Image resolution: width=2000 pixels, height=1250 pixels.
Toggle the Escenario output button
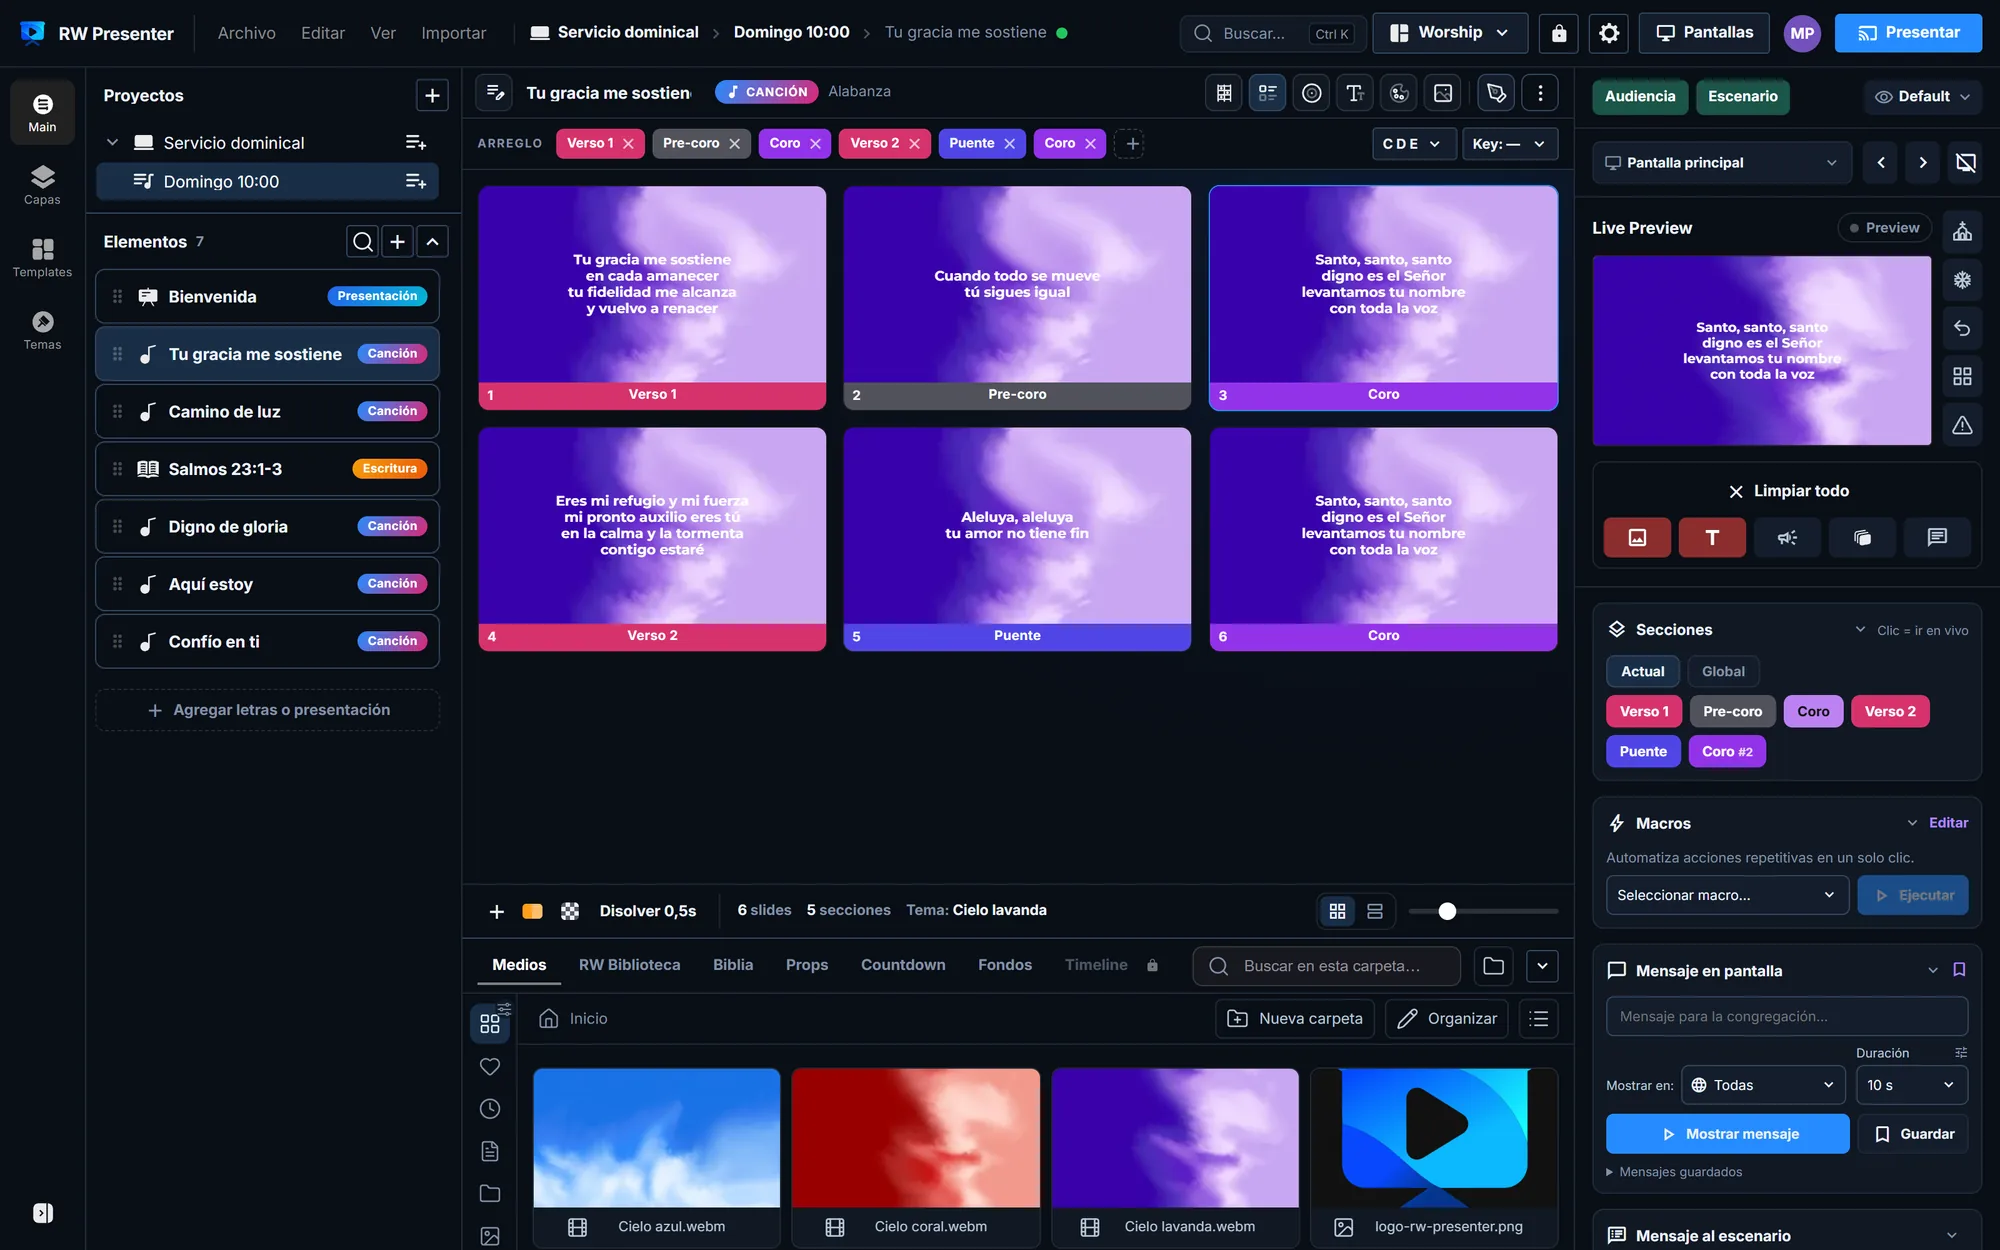1742,96
